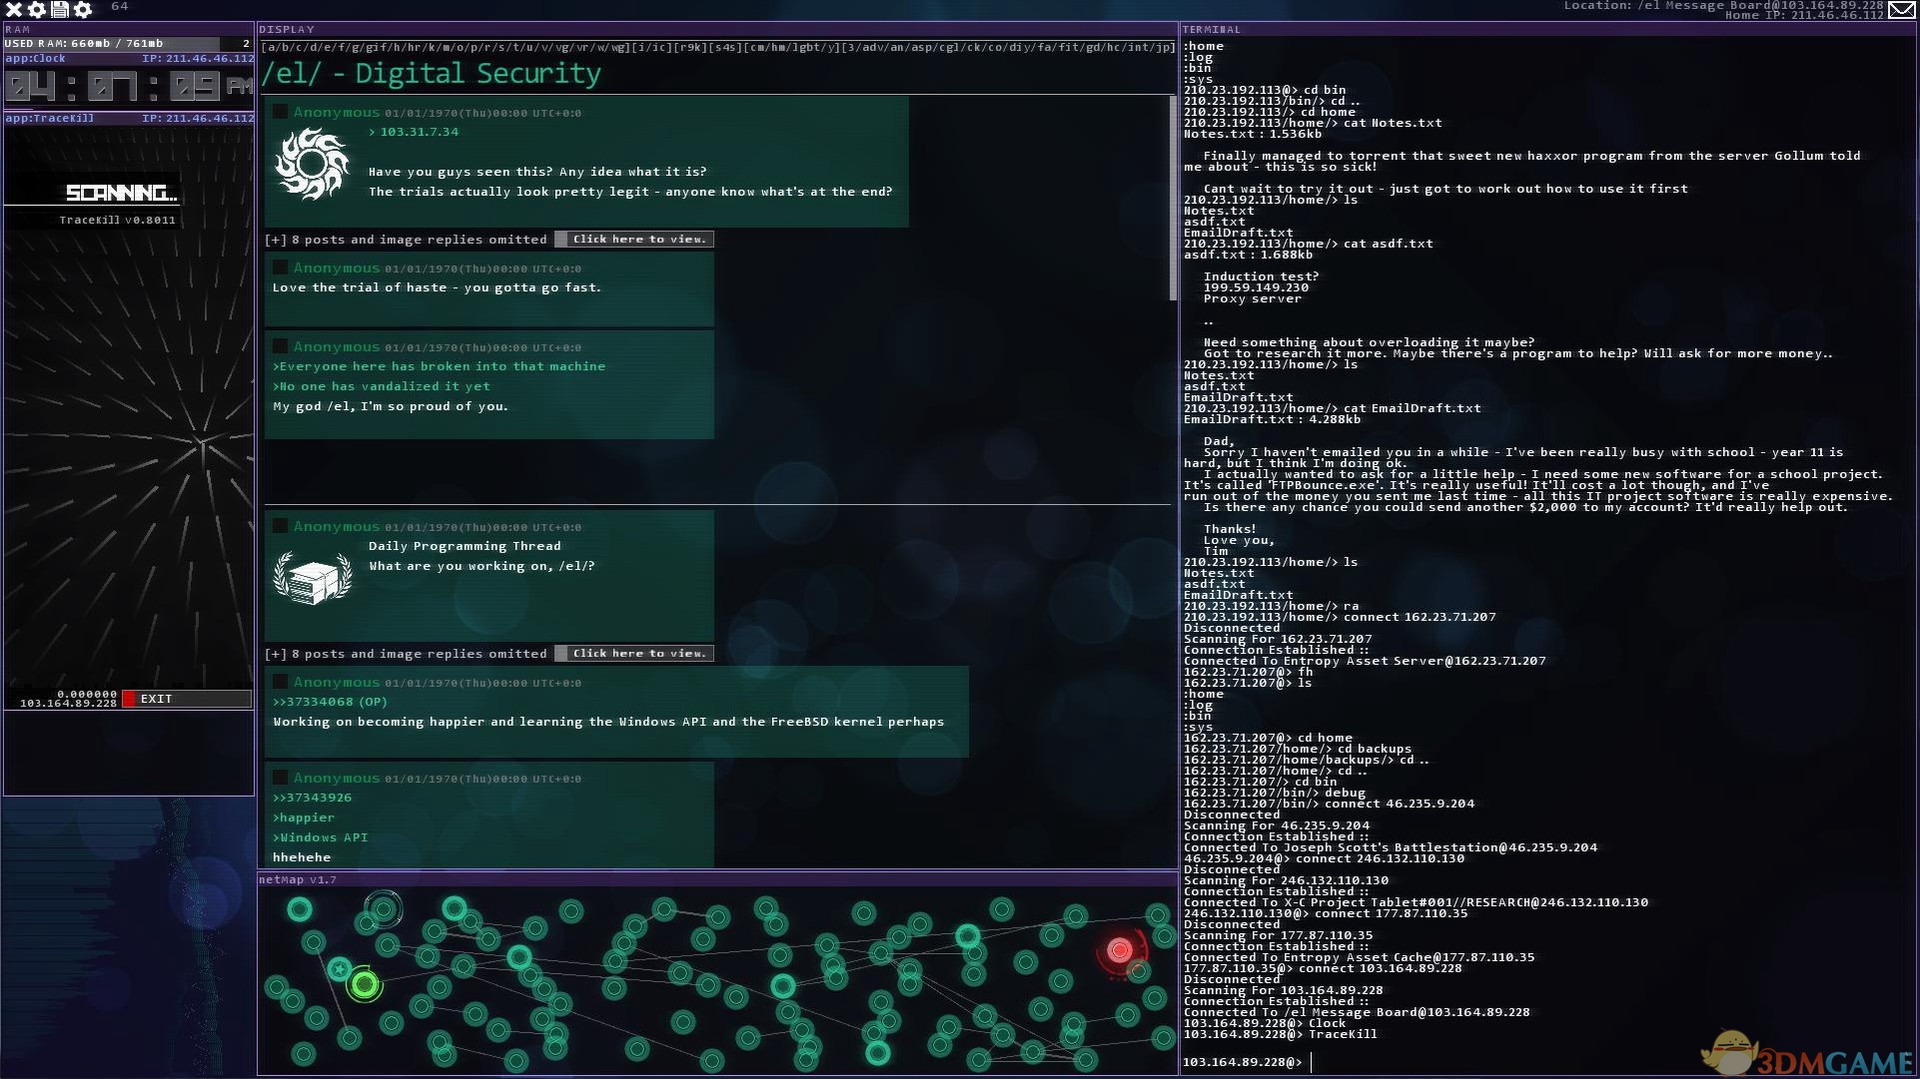This screenshot has width=1920, height=1079.
Task: Tick checkbox on 'Love the trial of haste' post
Action: [281, 268]
